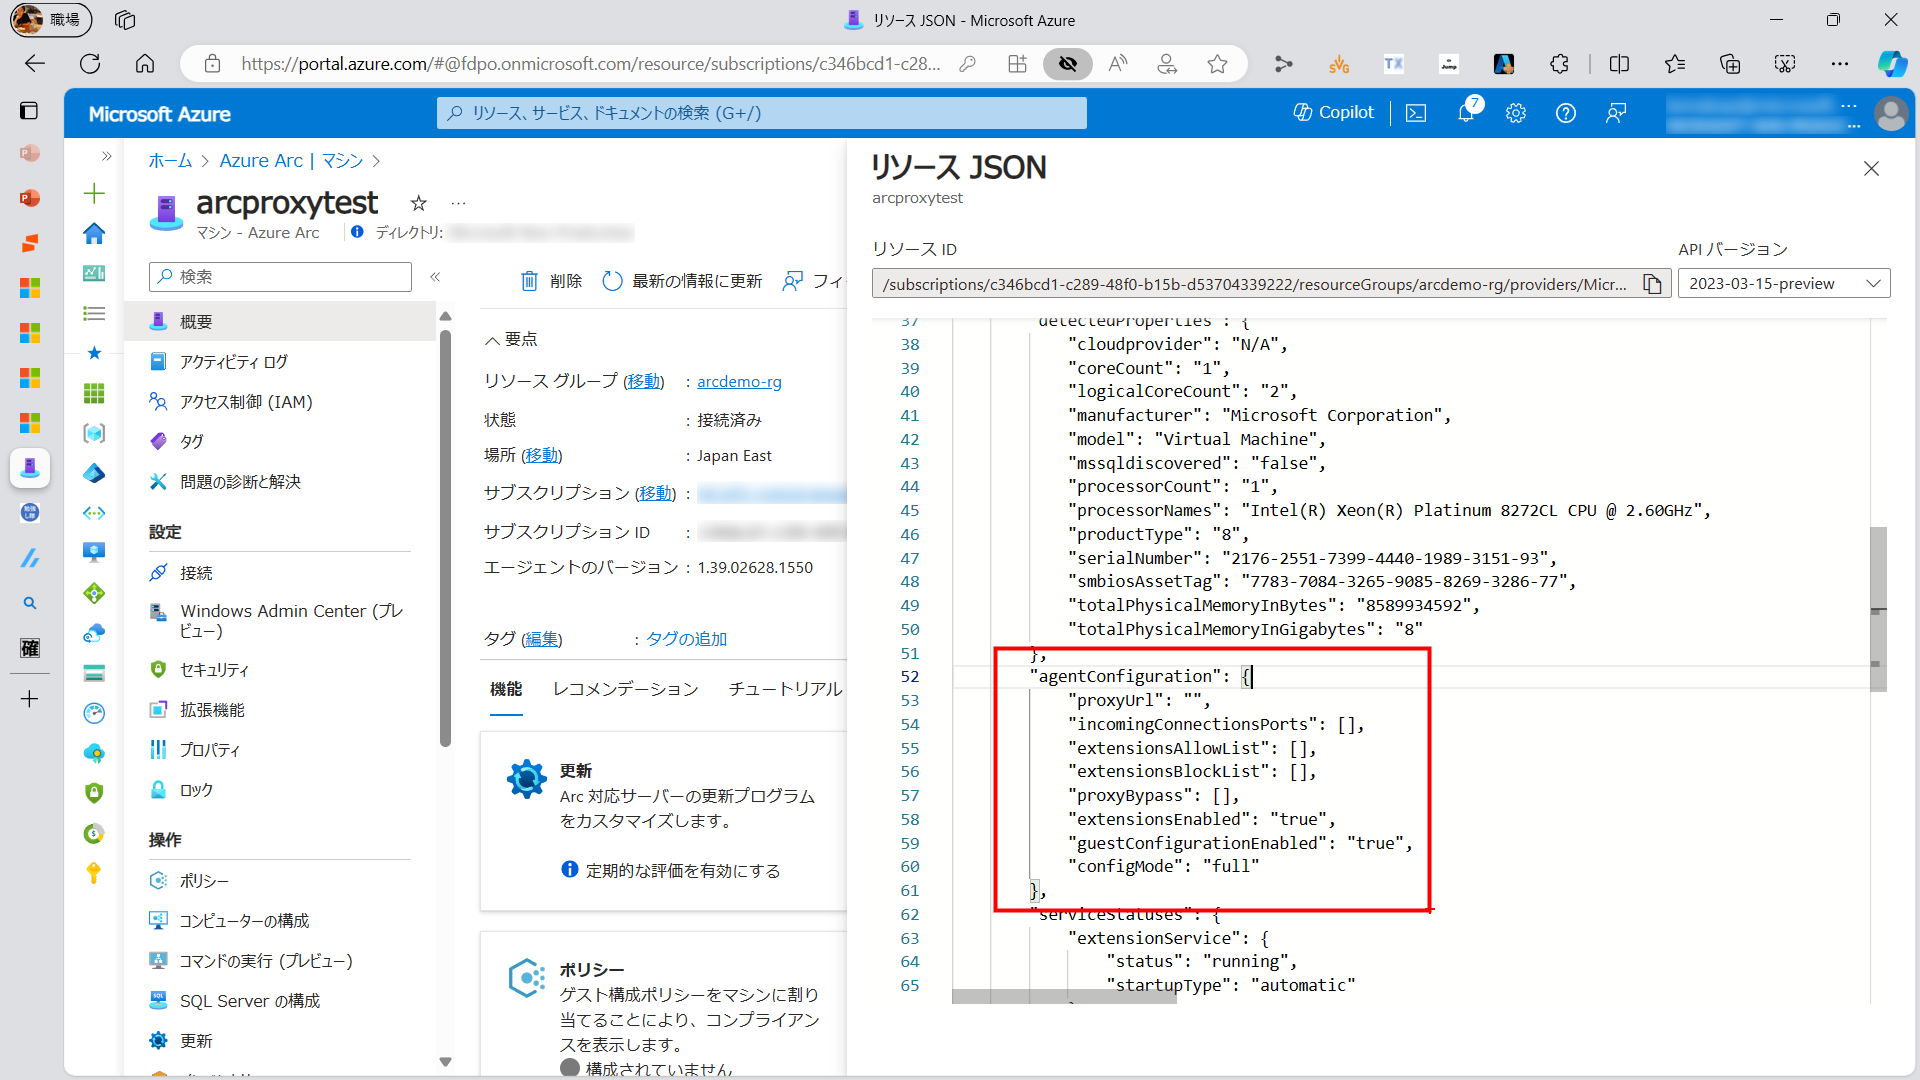1920x1080 pixels.
Task: Click 移動 link next to 場所
Action: click(x=541, y=455)
